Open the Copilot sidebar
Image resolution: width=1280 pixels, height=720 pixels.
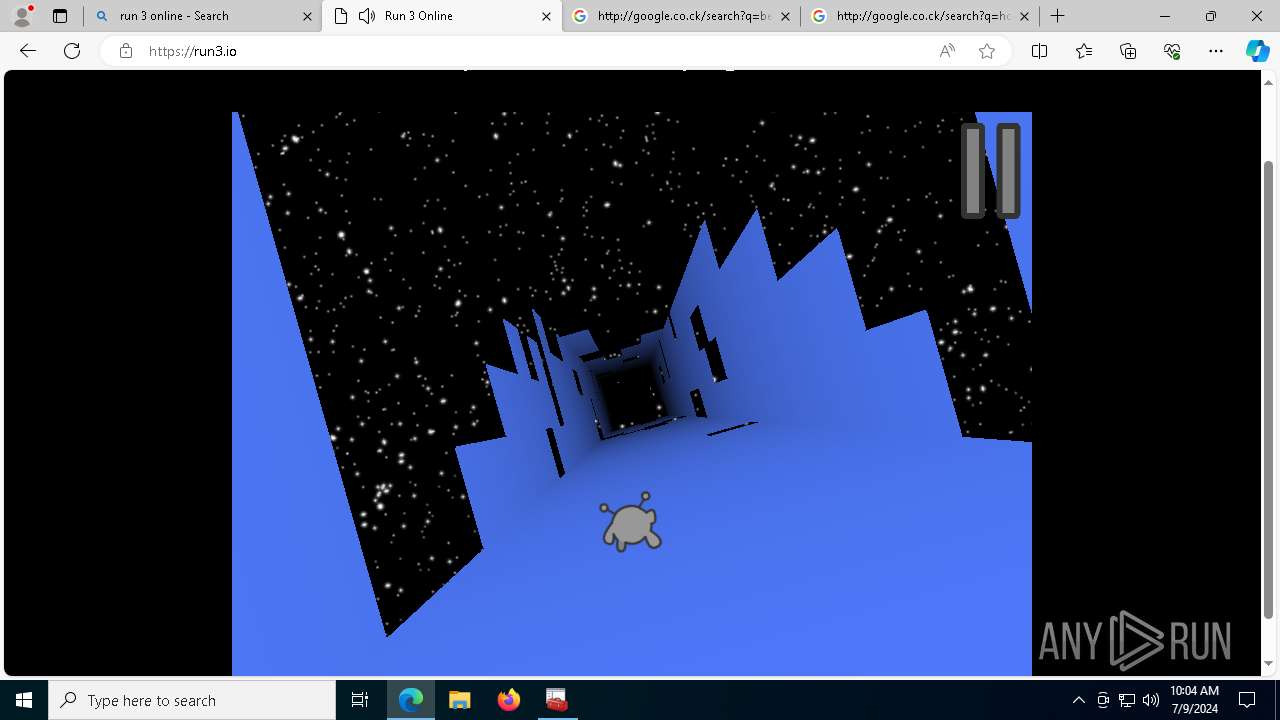click(x=1257, y=51)
